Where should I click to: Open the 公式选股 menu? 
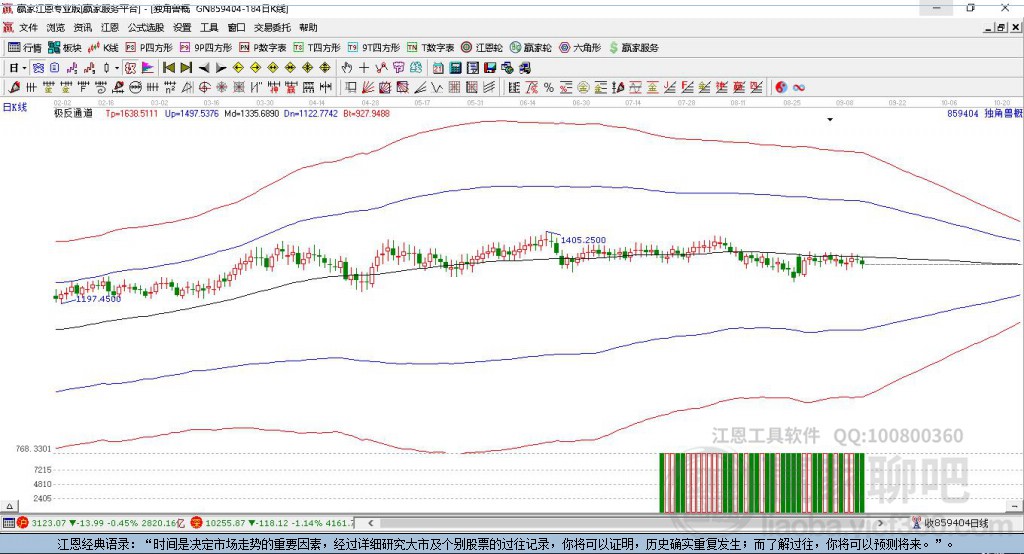[x=144, y=28]
